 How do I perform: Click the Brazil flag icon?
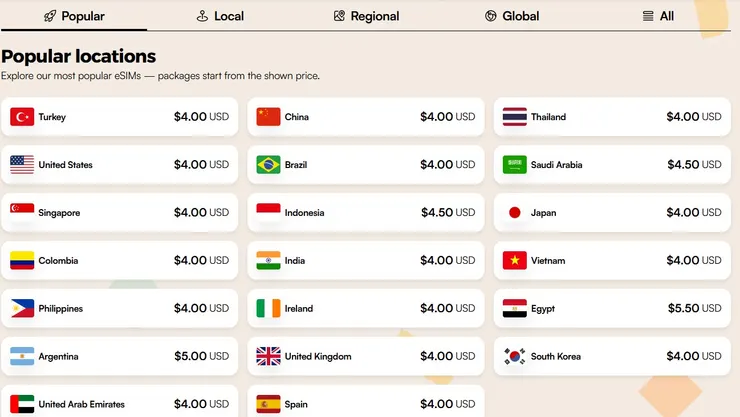coord(268,165)
